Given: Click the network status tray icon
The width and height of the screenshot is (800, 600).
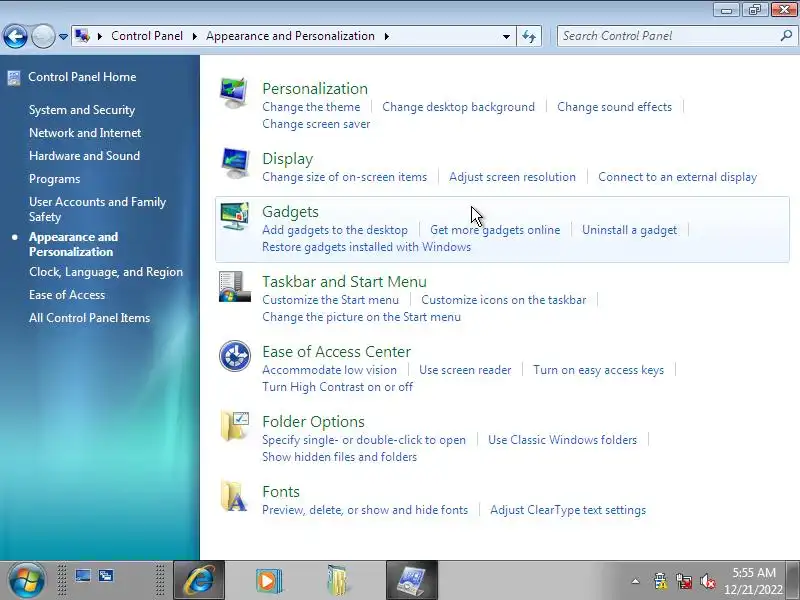Looking at the screenshot, I should pos(684,581).
